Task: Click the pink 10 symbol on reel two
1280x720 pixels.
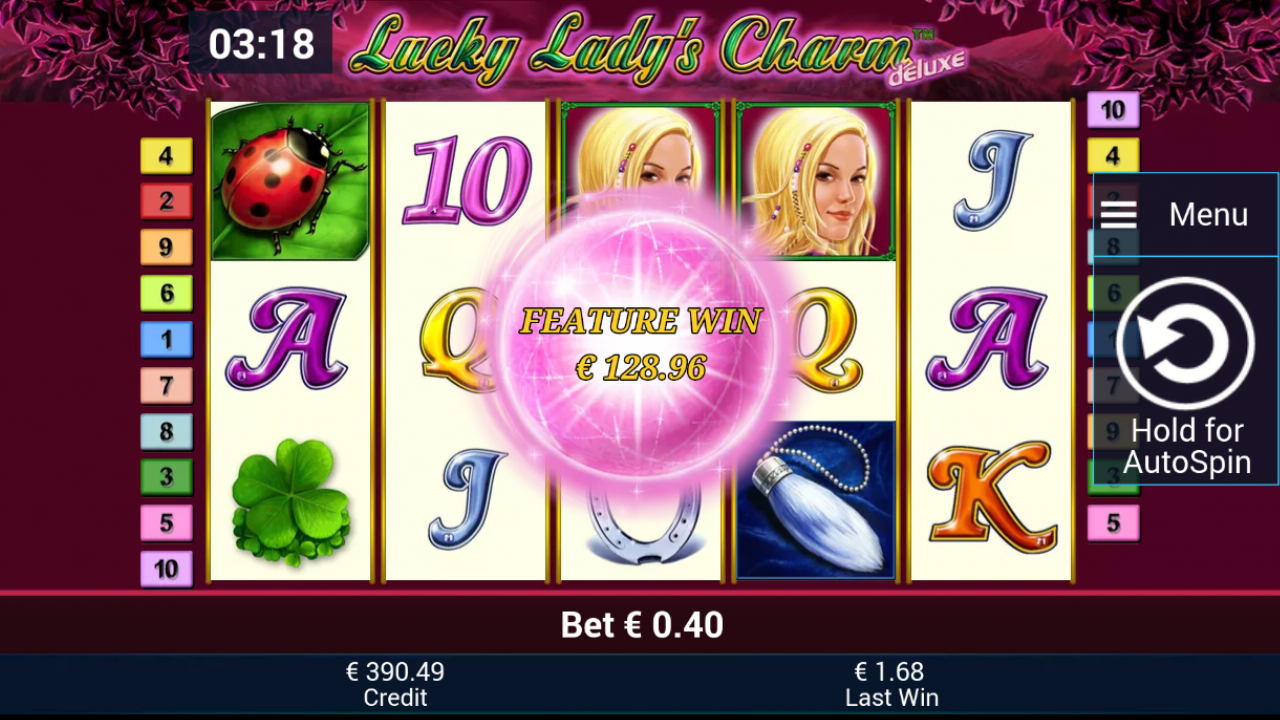Action: tap(466, 181)
